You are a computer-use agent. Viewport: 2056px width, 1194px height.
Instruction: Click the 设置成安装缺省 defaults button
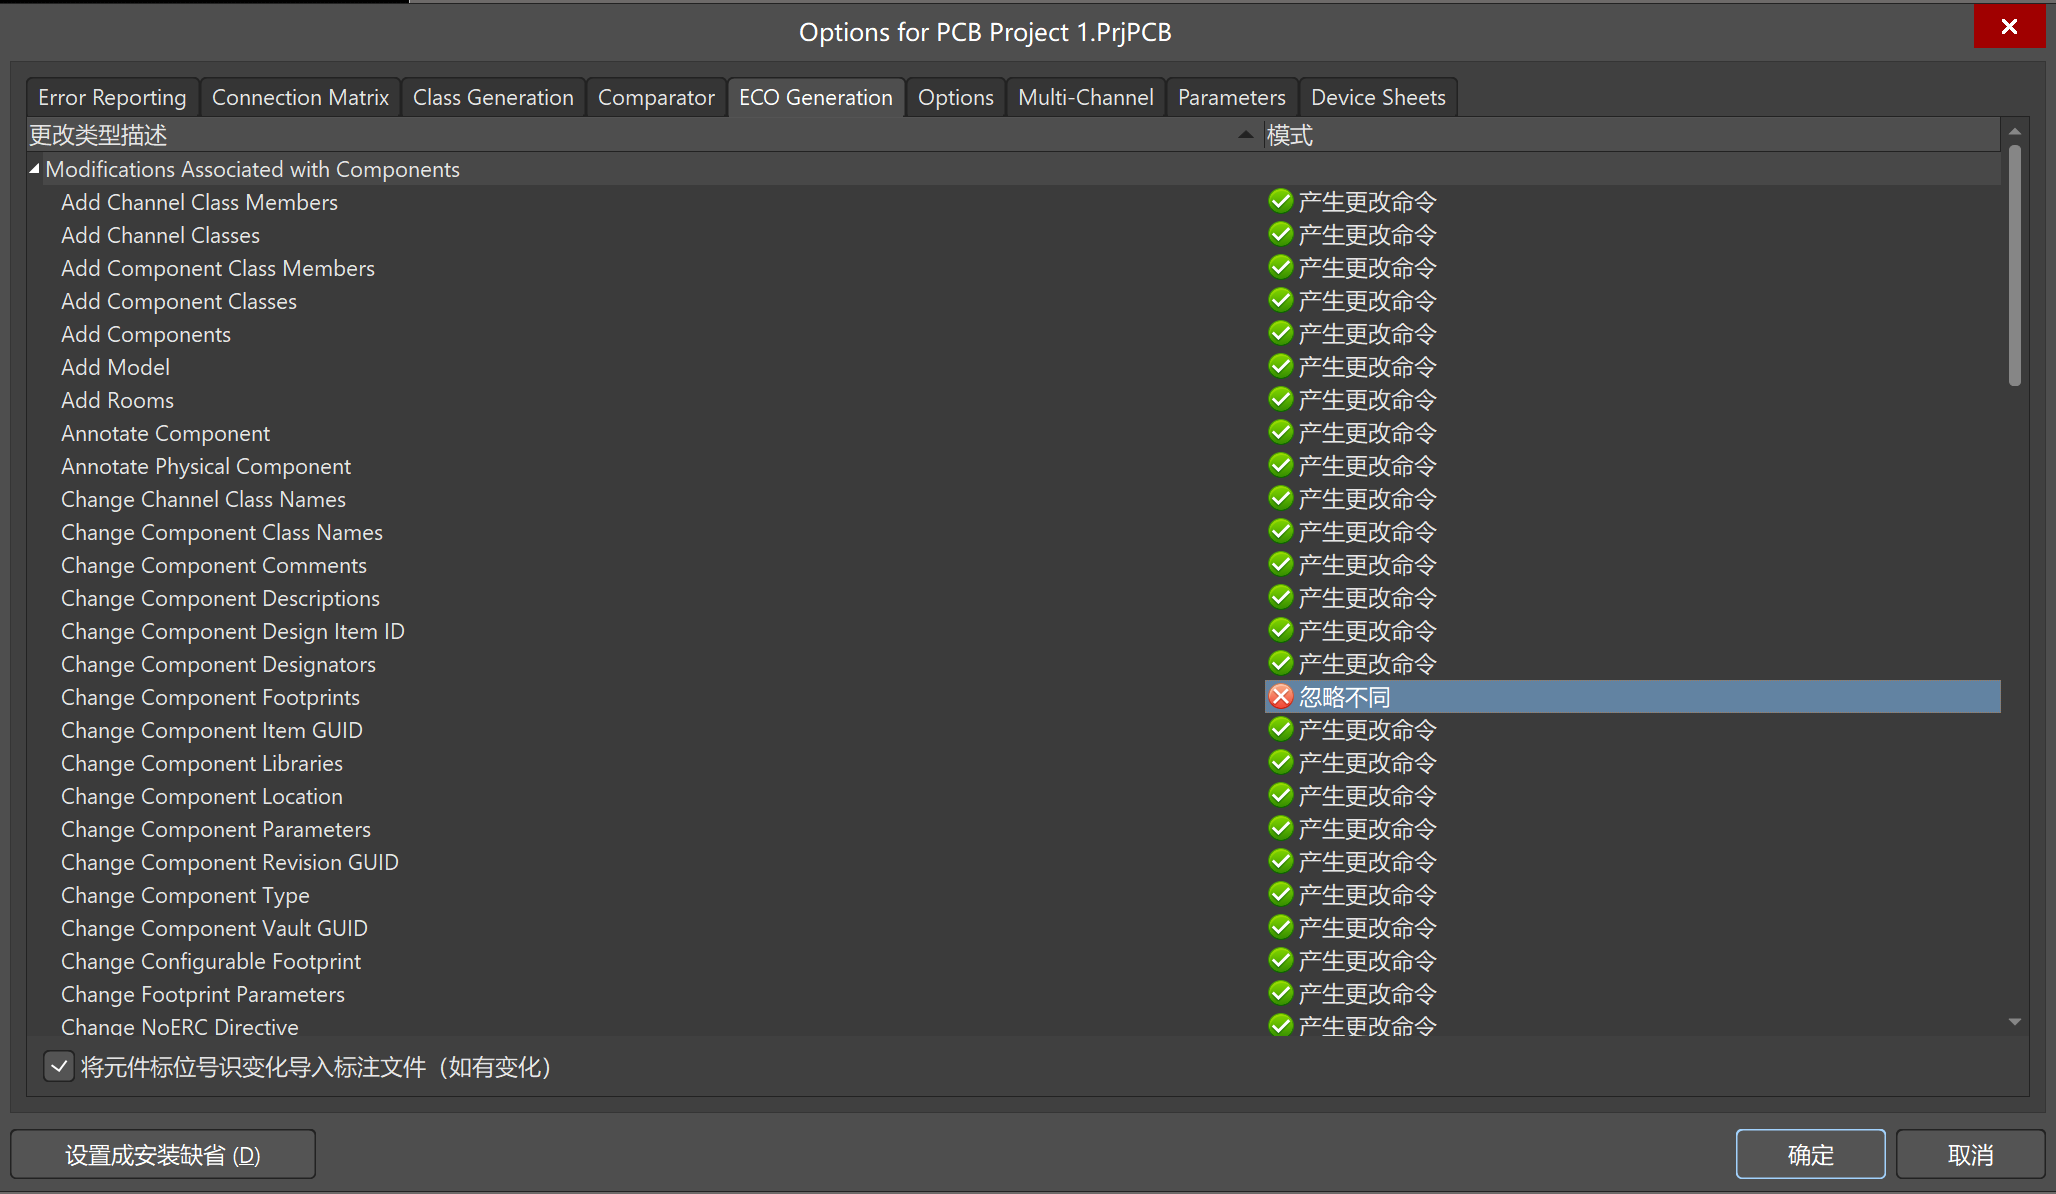tap(163, 1155)
